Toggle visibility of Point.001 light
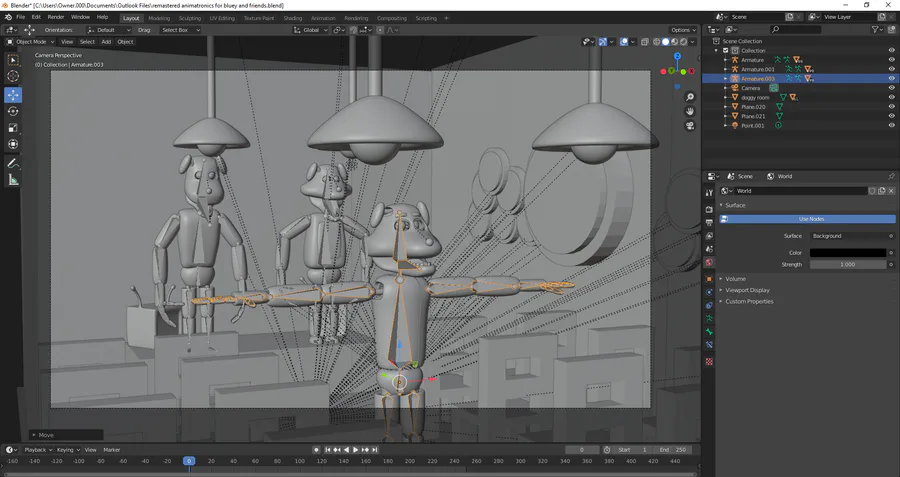Viewport: 900px width, 477px height. [x=891, y=125]
